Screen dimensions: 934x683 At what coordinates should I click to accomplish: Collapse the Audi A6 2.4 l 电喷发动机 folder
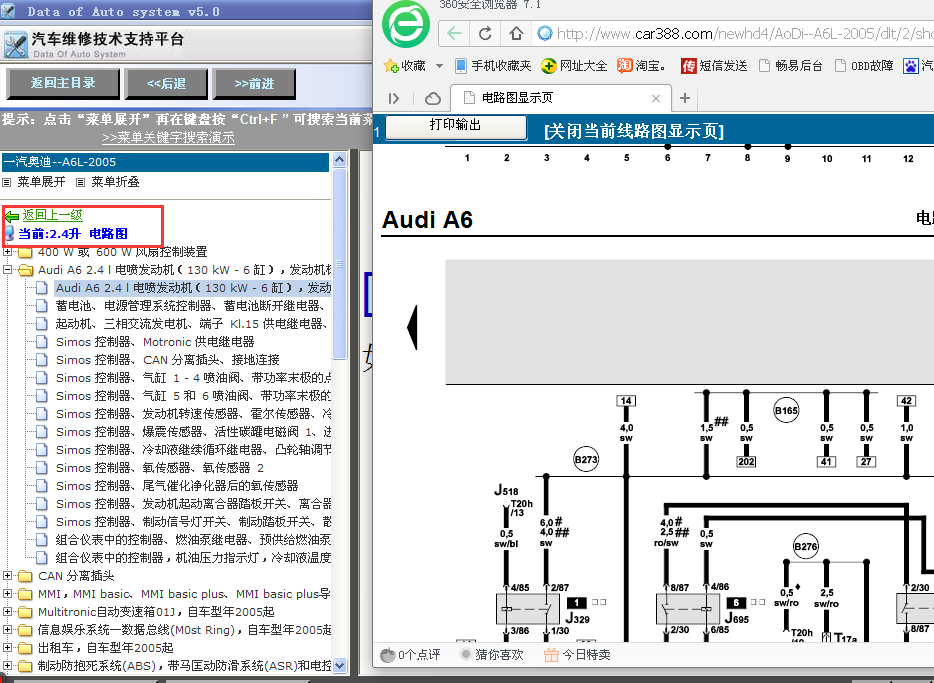point(8,270)
